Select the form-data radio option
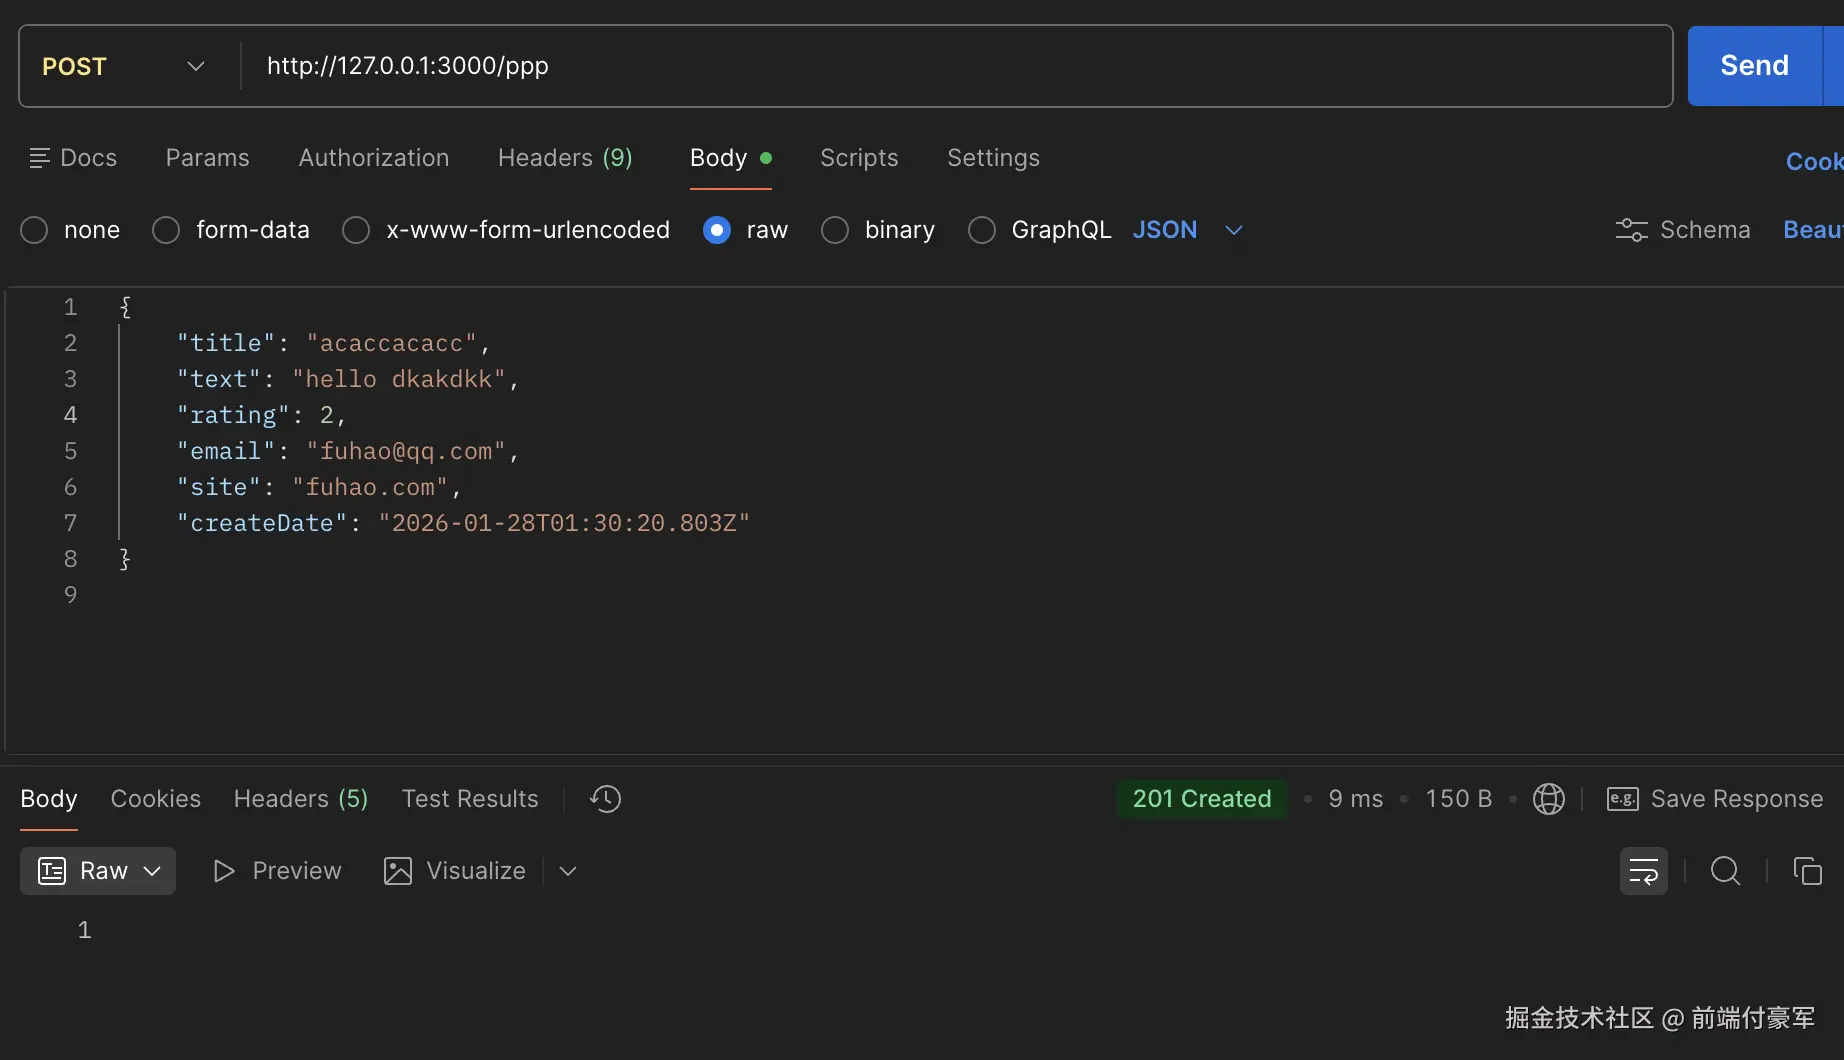 point(166,230)
